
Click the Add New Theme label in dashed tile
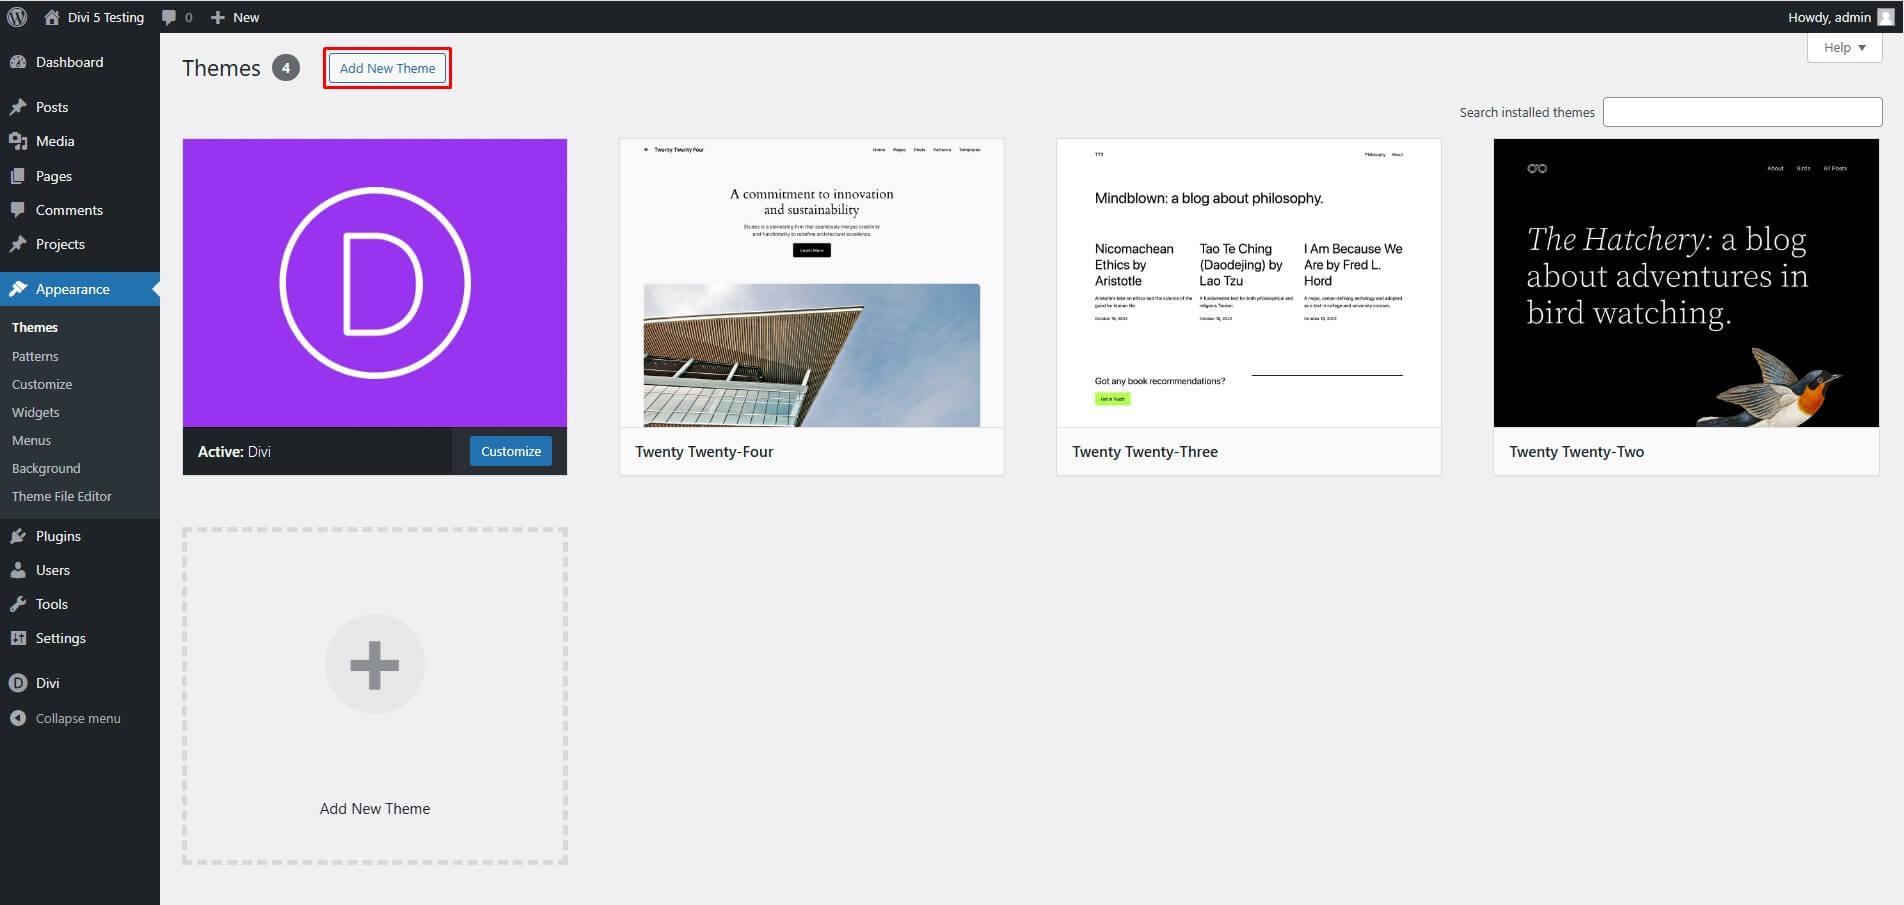pos(375,808)
